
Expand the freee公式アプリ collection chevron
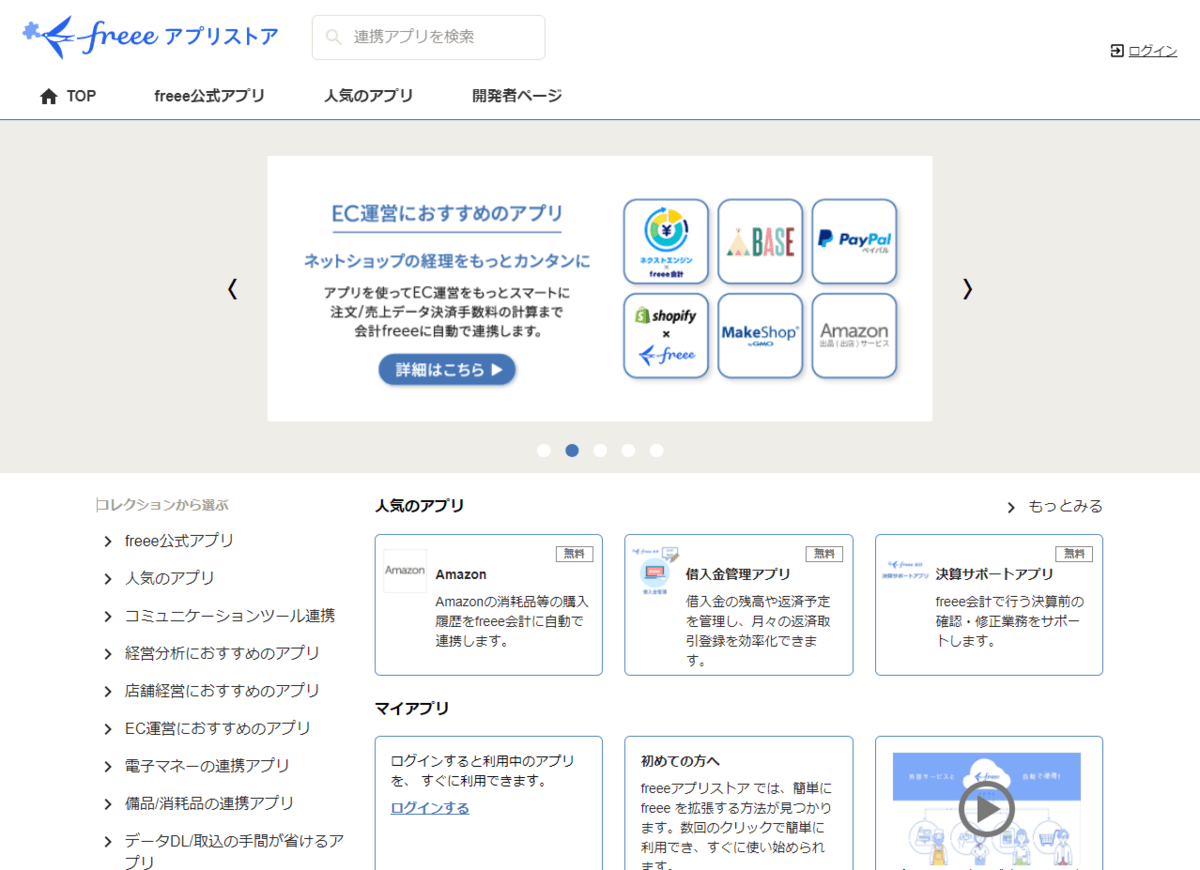point(108,541)
